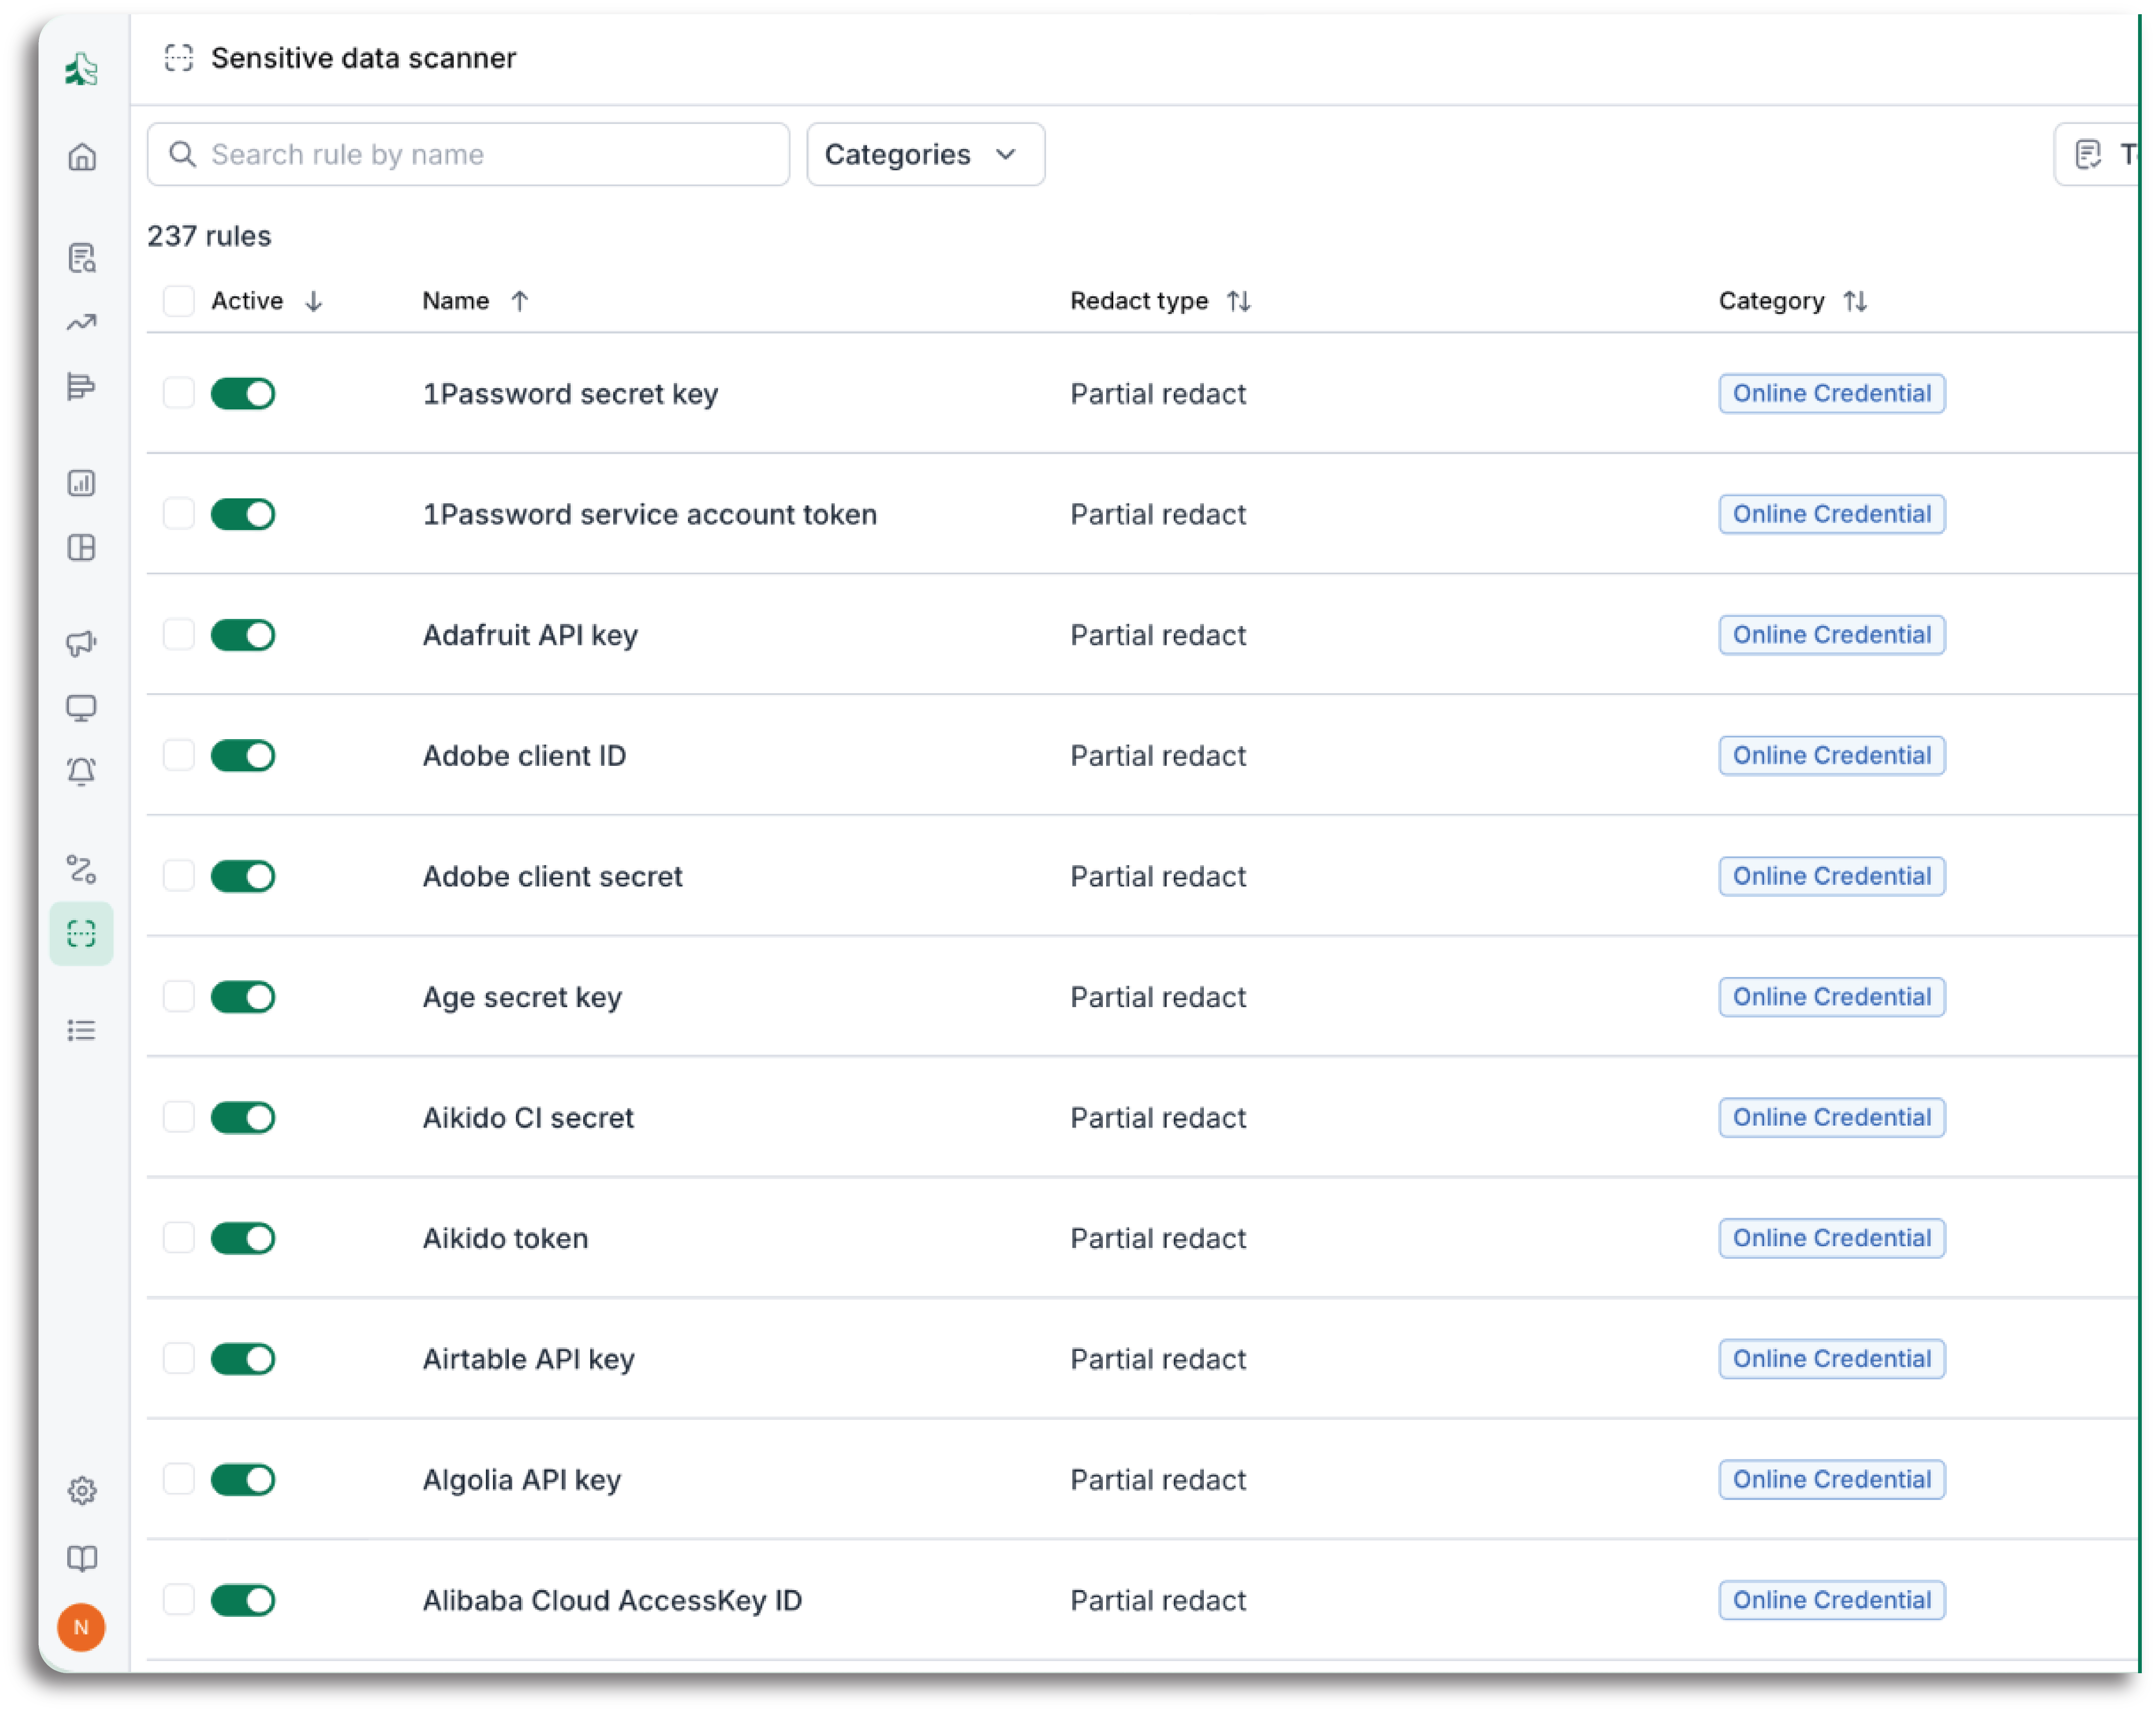Tick checkbox for 1Password secret key

pyautogui.click(x=179, y=393)
